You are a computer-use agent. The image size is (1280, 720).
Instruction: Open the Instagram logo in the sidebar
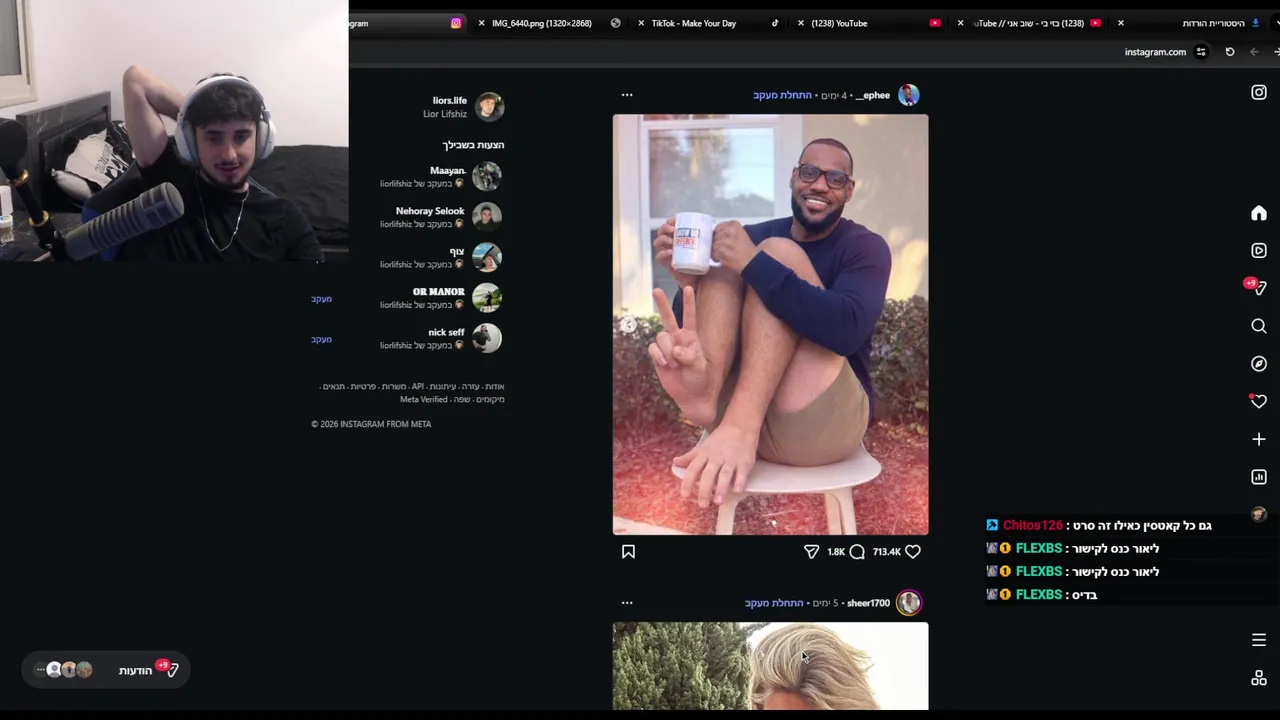(x=1259, y=92)
